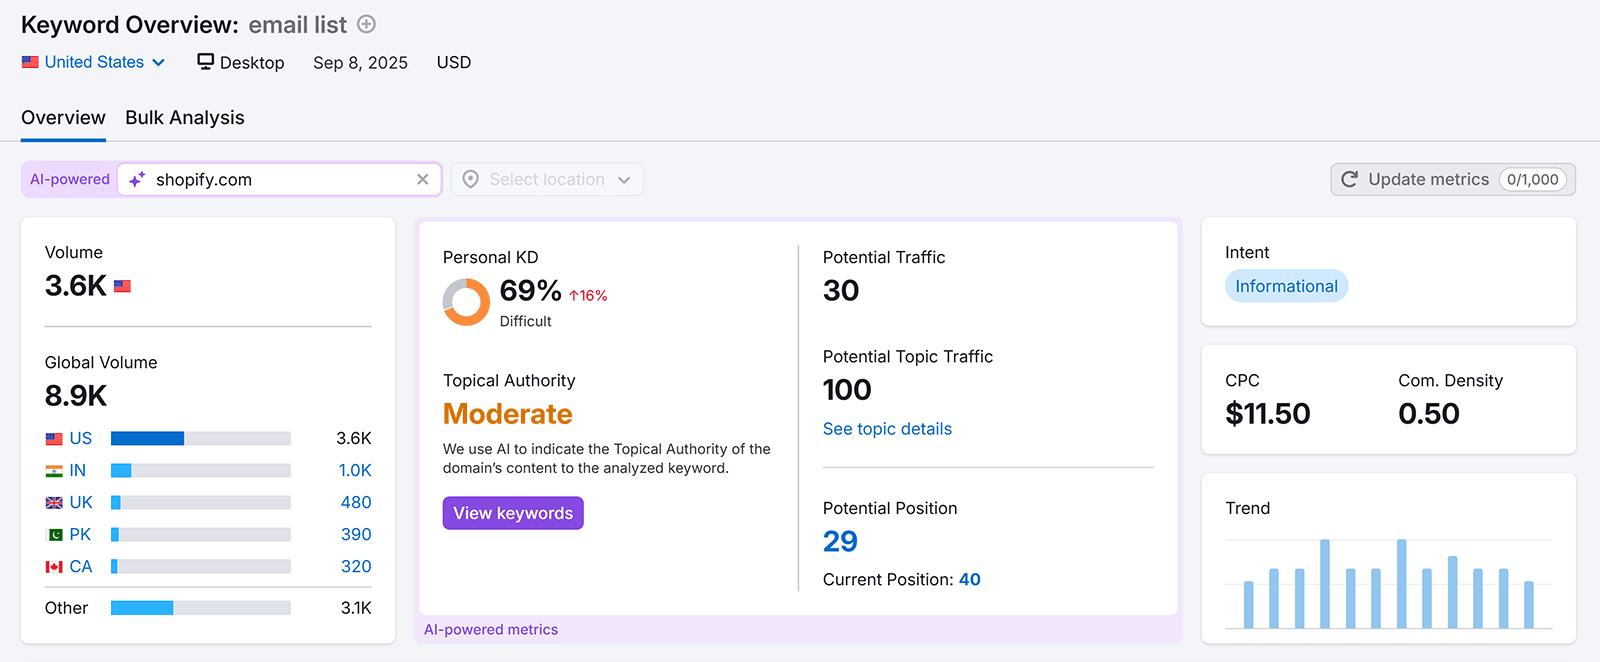Click the View keywords button
The height and width of the screenshot is (662, 1600).
[512, 512]
